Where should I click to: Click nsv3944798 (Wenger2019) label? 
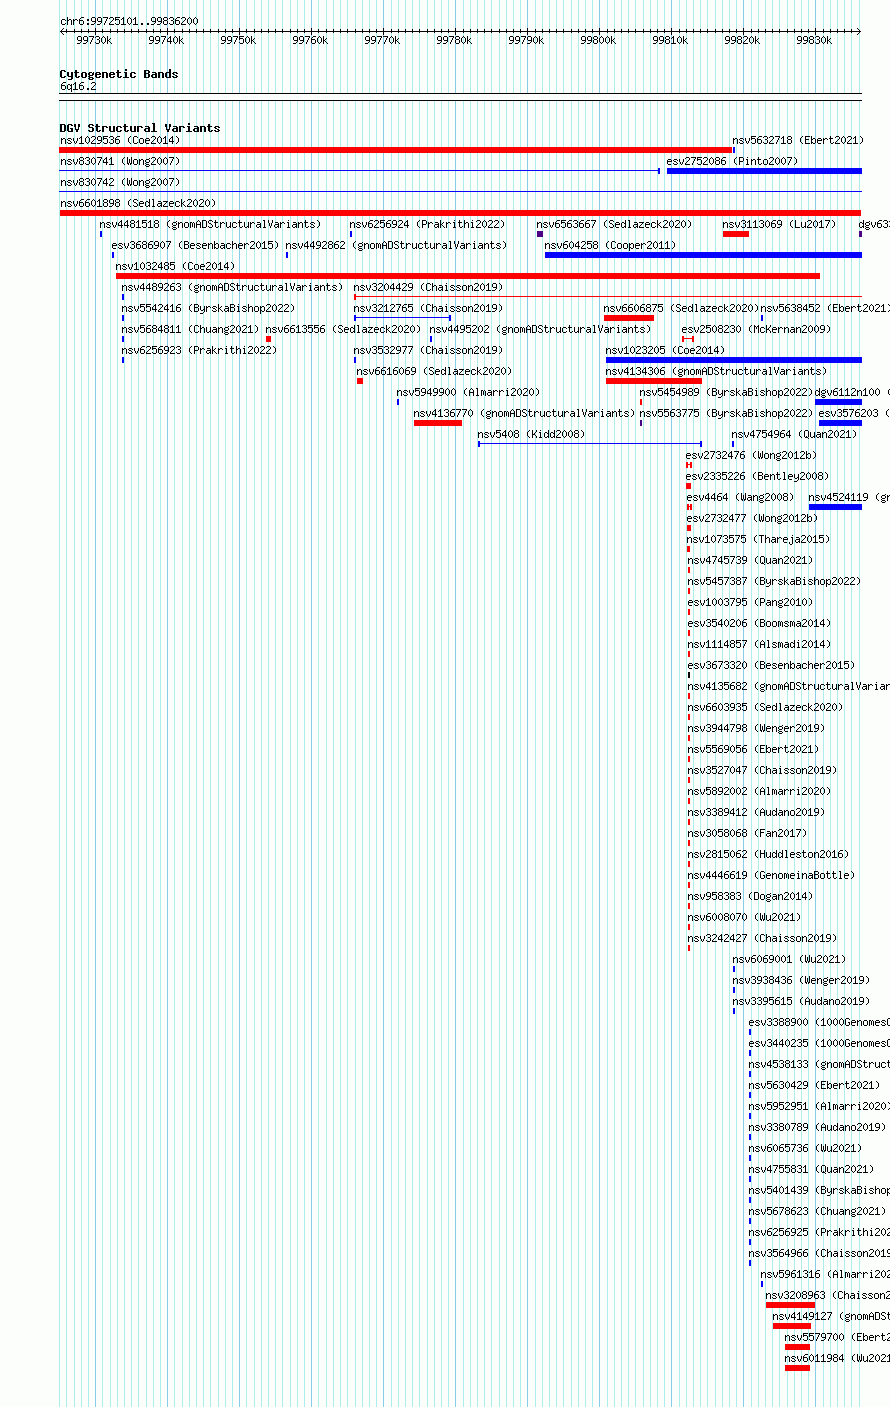coord(756,728)
